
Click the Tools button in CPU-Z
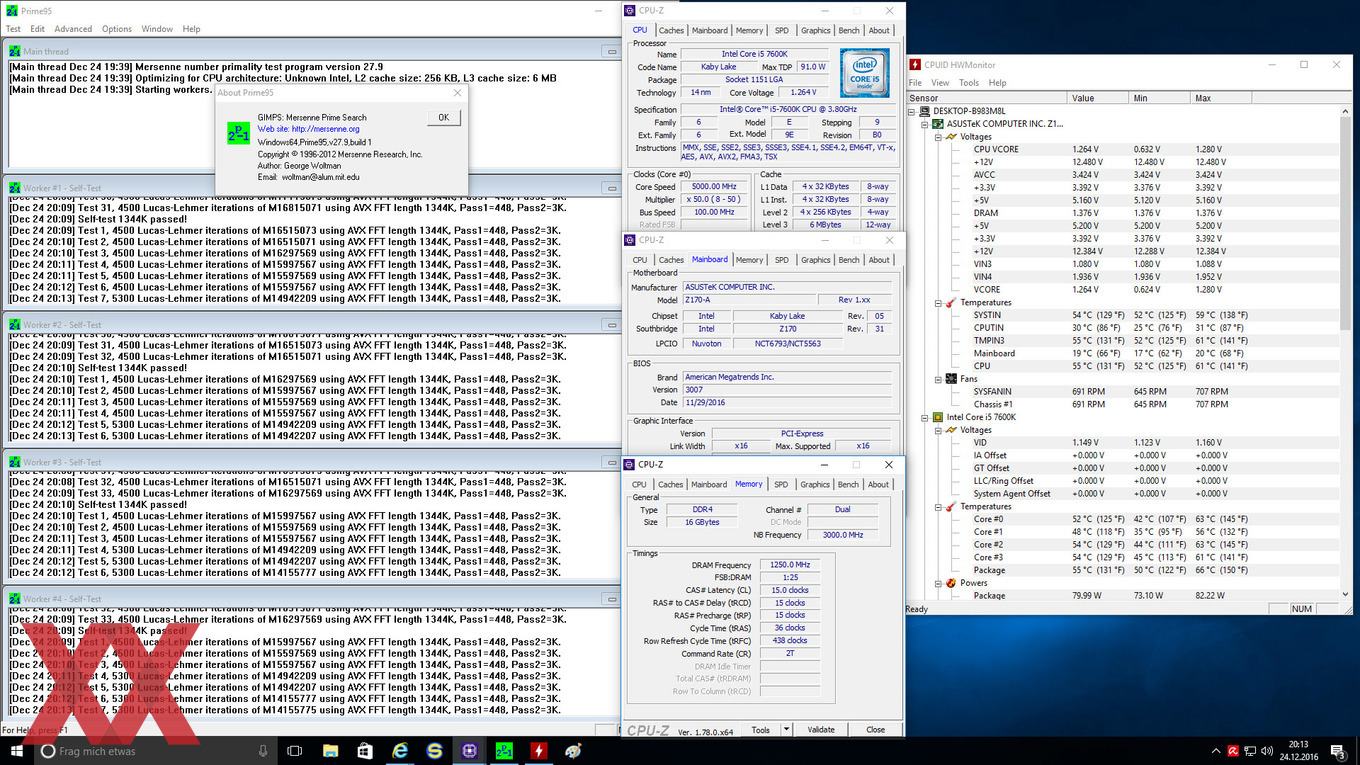(x=761, y=729)
